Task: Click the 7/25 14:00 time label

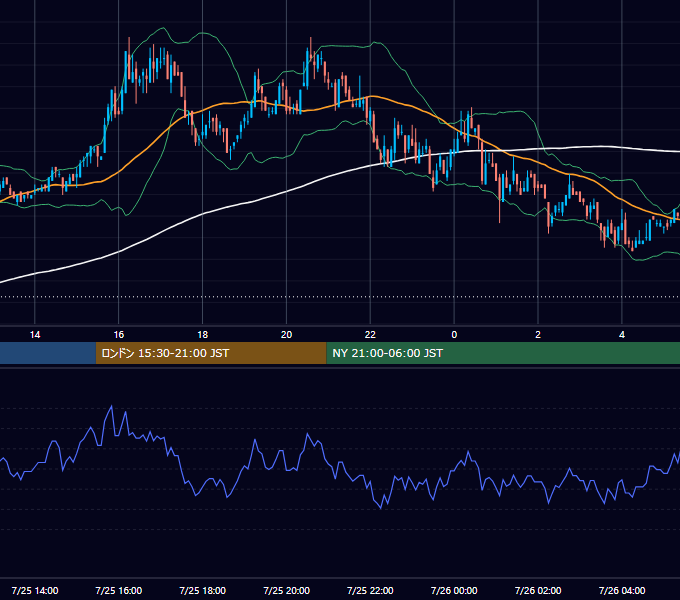Action: (35, 590)
